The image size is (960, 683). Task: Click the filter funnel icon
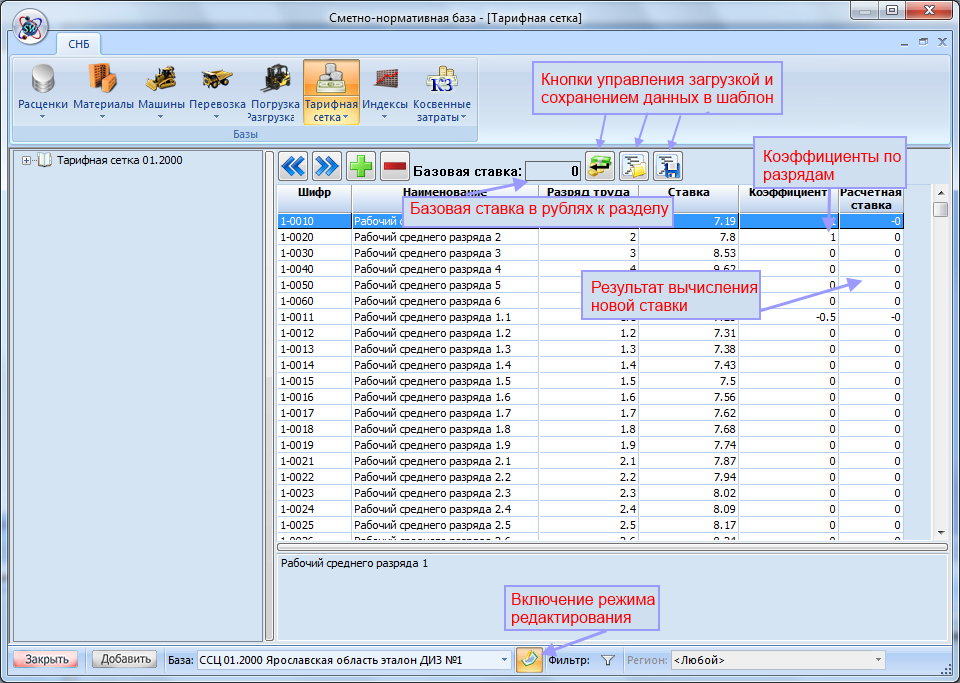click(607, 660)
